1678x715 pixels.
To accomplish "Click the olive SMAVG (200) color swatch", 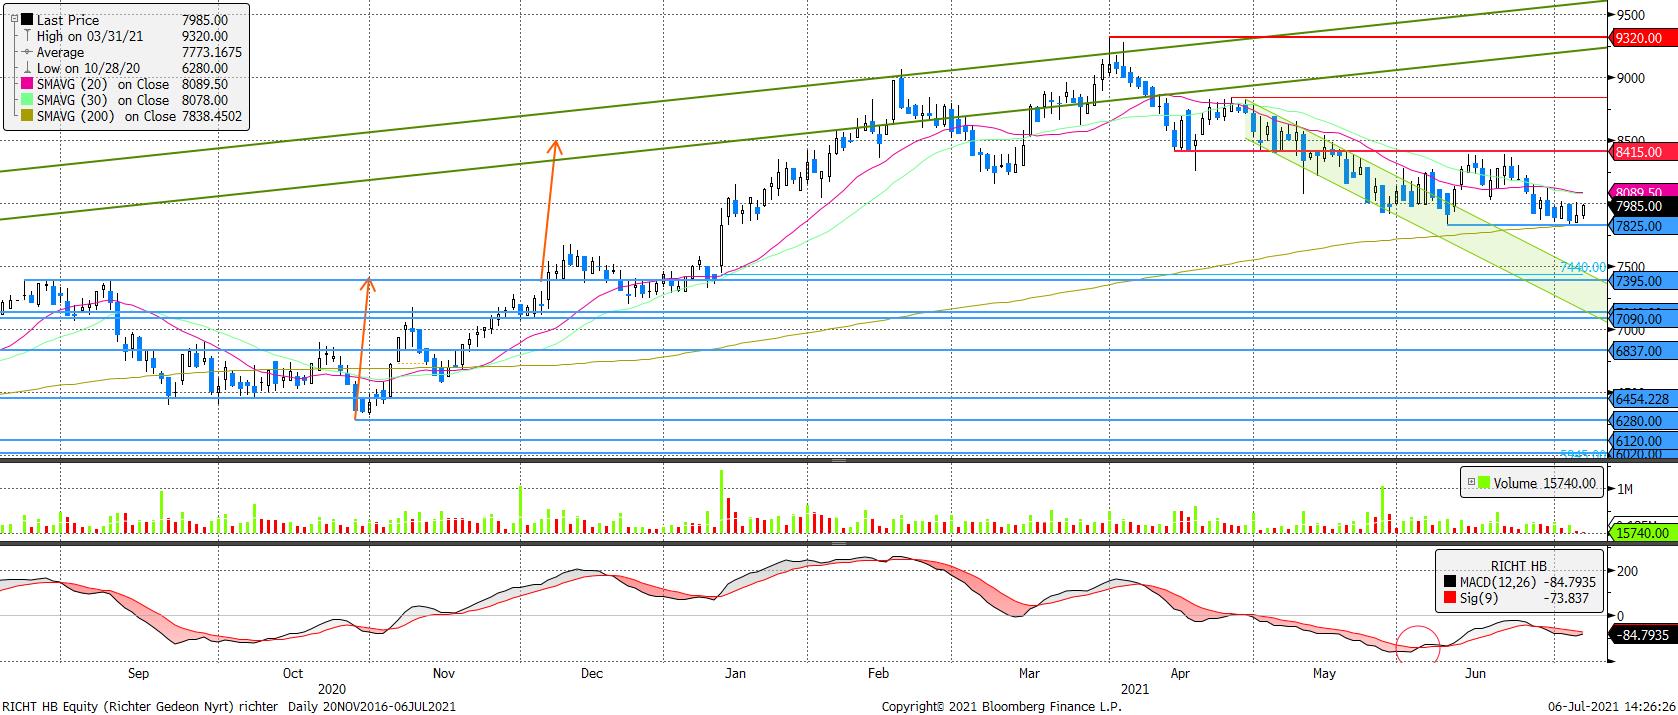I will tap(26, 116).
